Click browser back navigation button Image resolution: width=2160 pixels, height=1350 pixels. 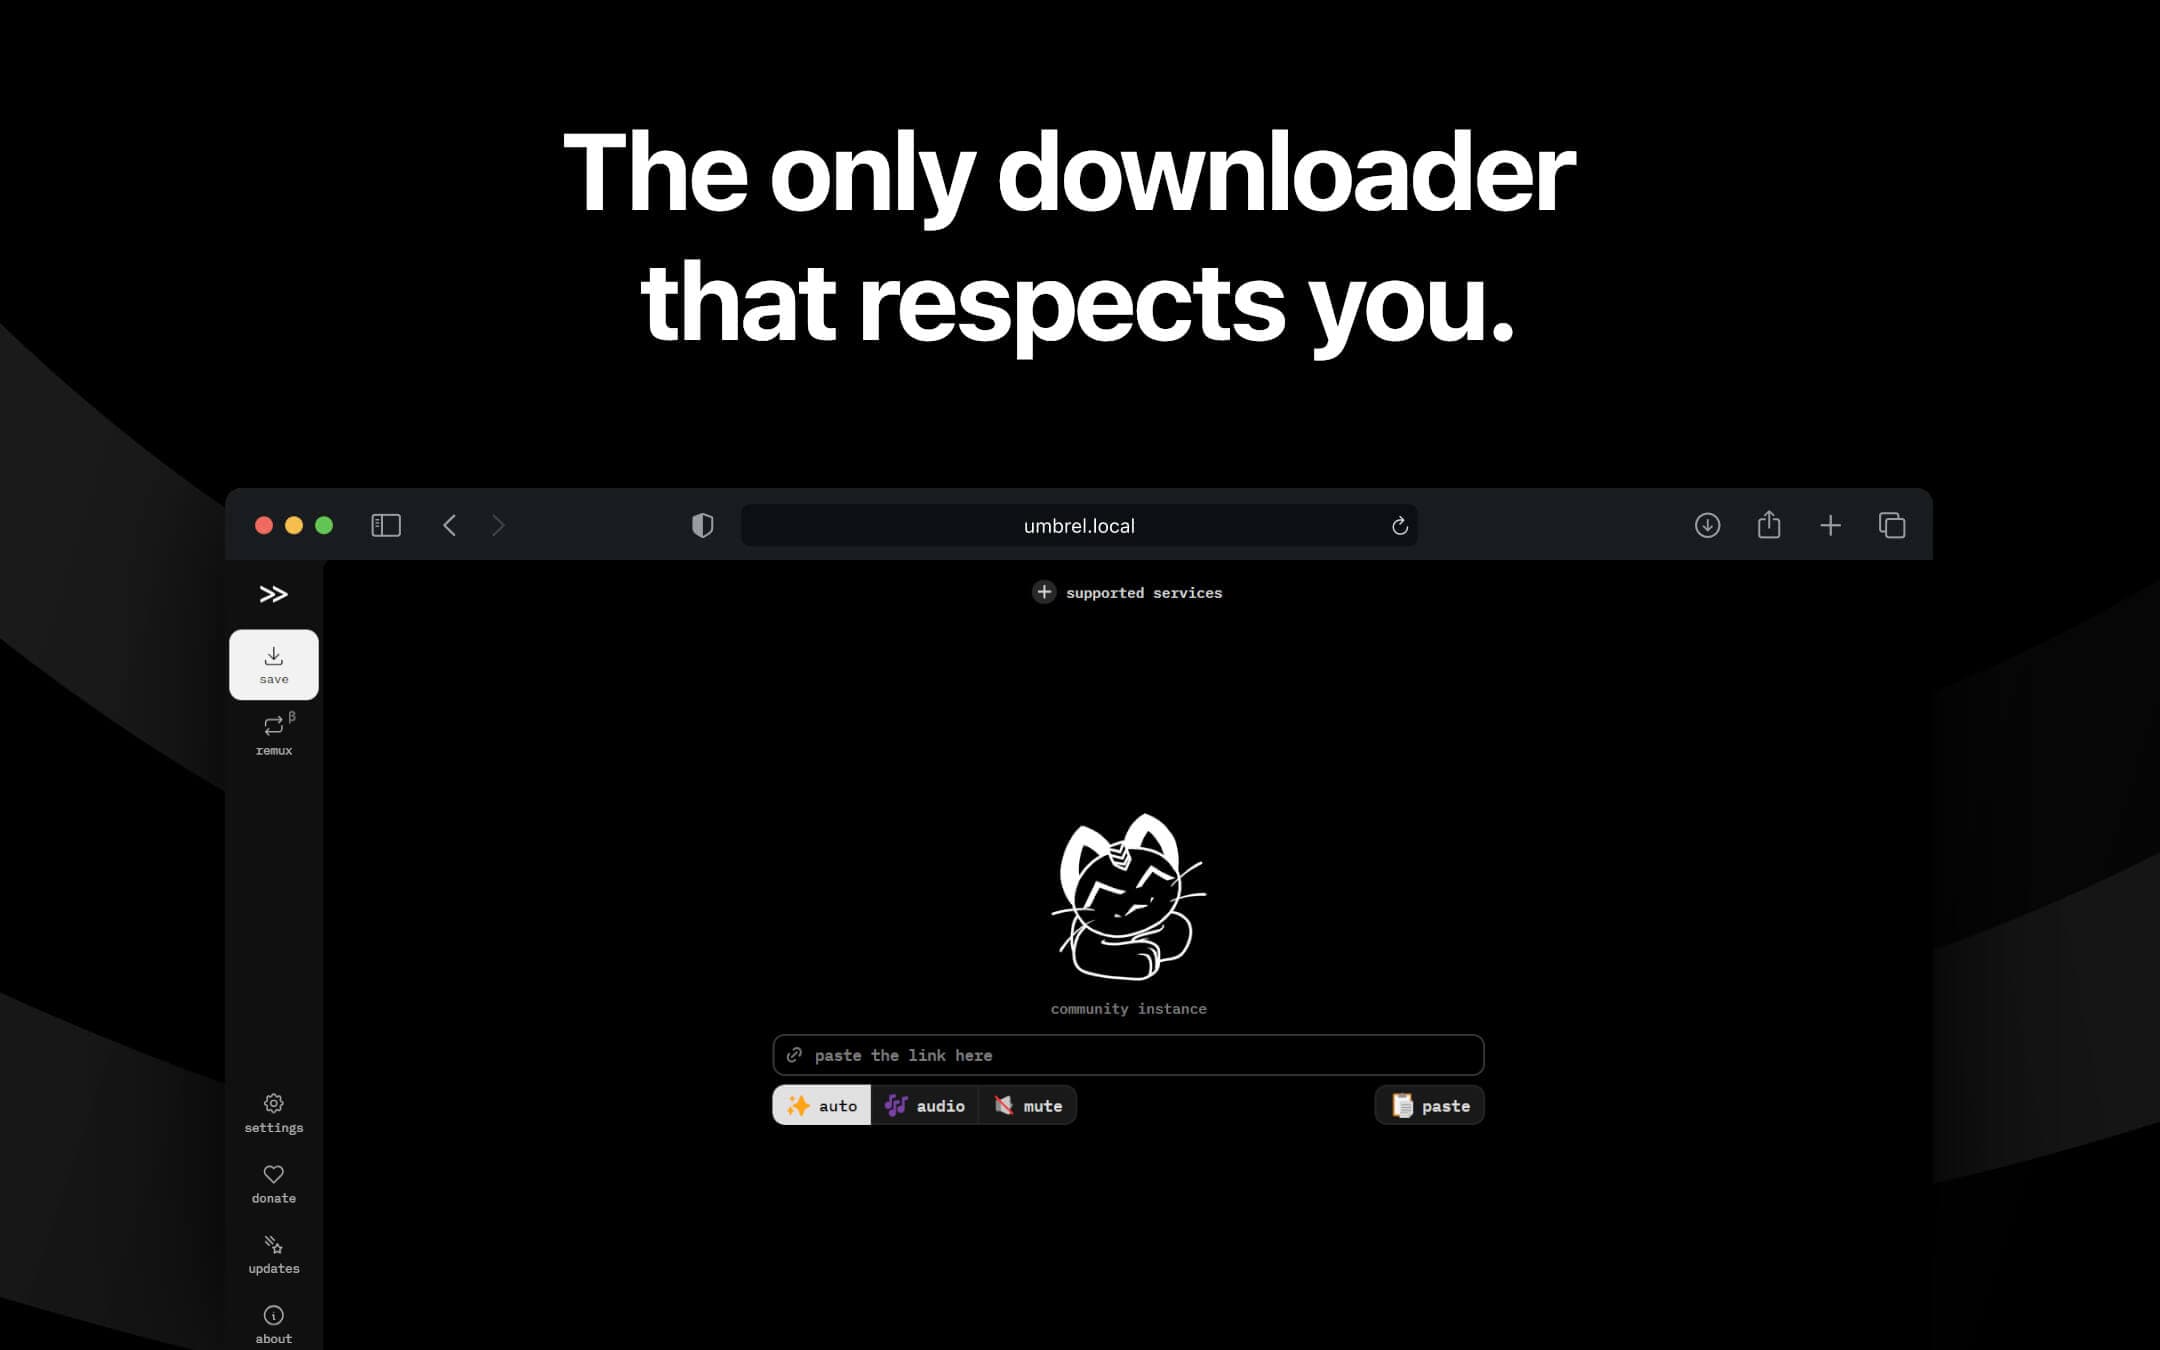pos(449,524)
